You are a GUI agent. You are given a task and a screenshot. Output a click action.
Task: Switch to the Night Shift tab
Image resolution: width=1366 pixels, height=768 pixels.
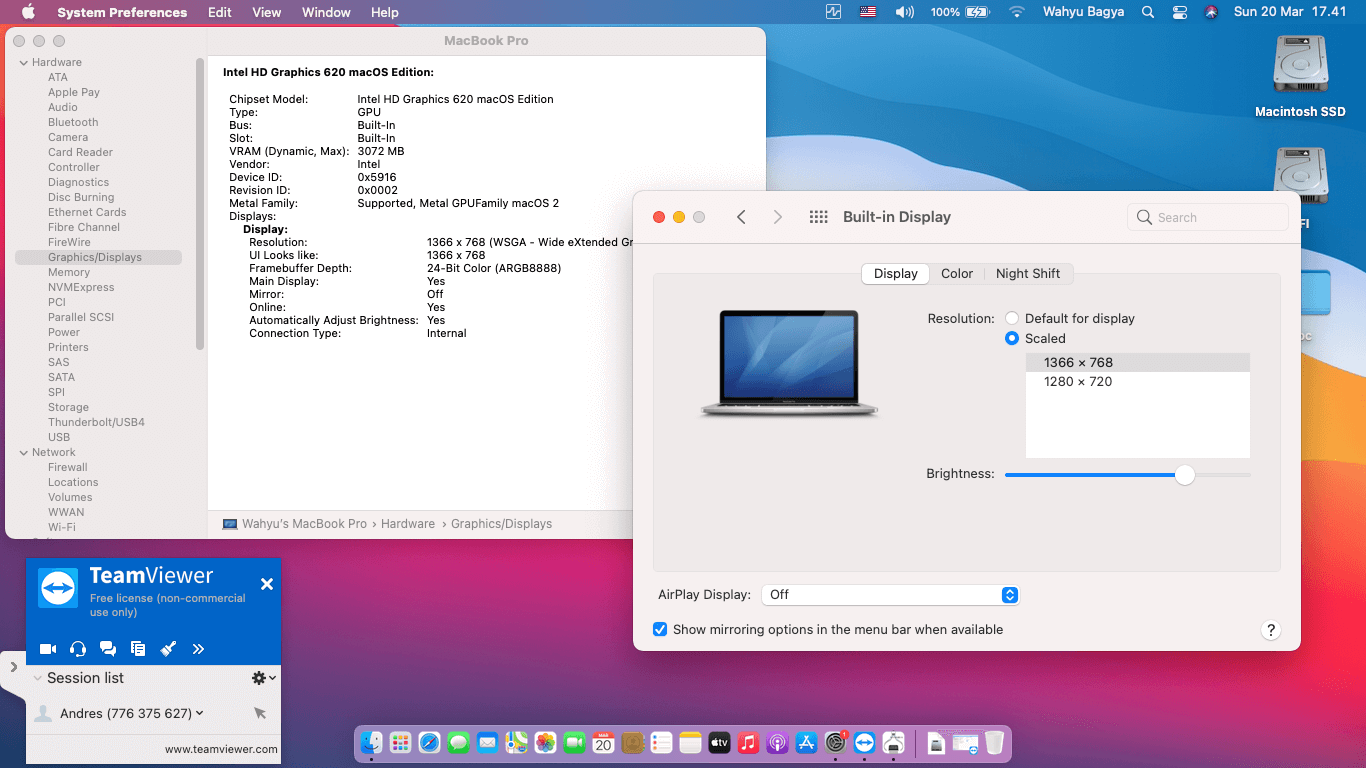coord(1028,273)
